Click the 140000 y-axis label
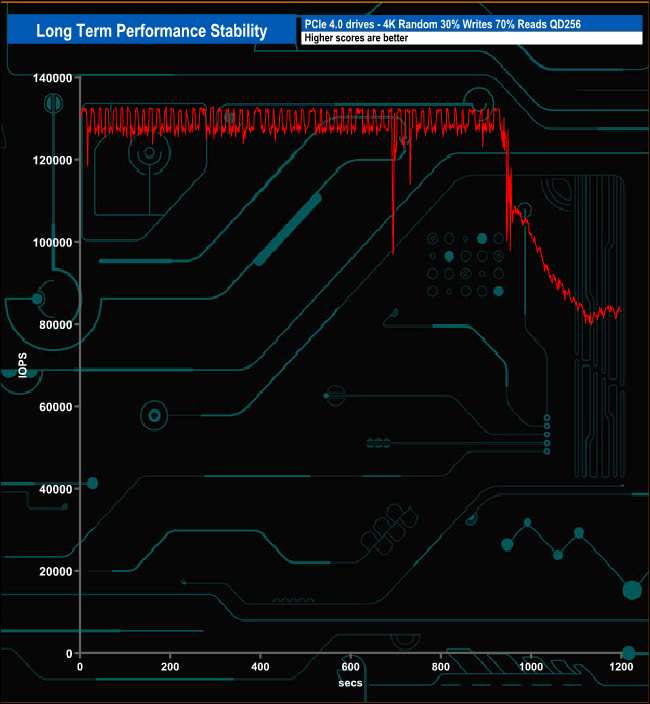650x704 pixels. 53,78
